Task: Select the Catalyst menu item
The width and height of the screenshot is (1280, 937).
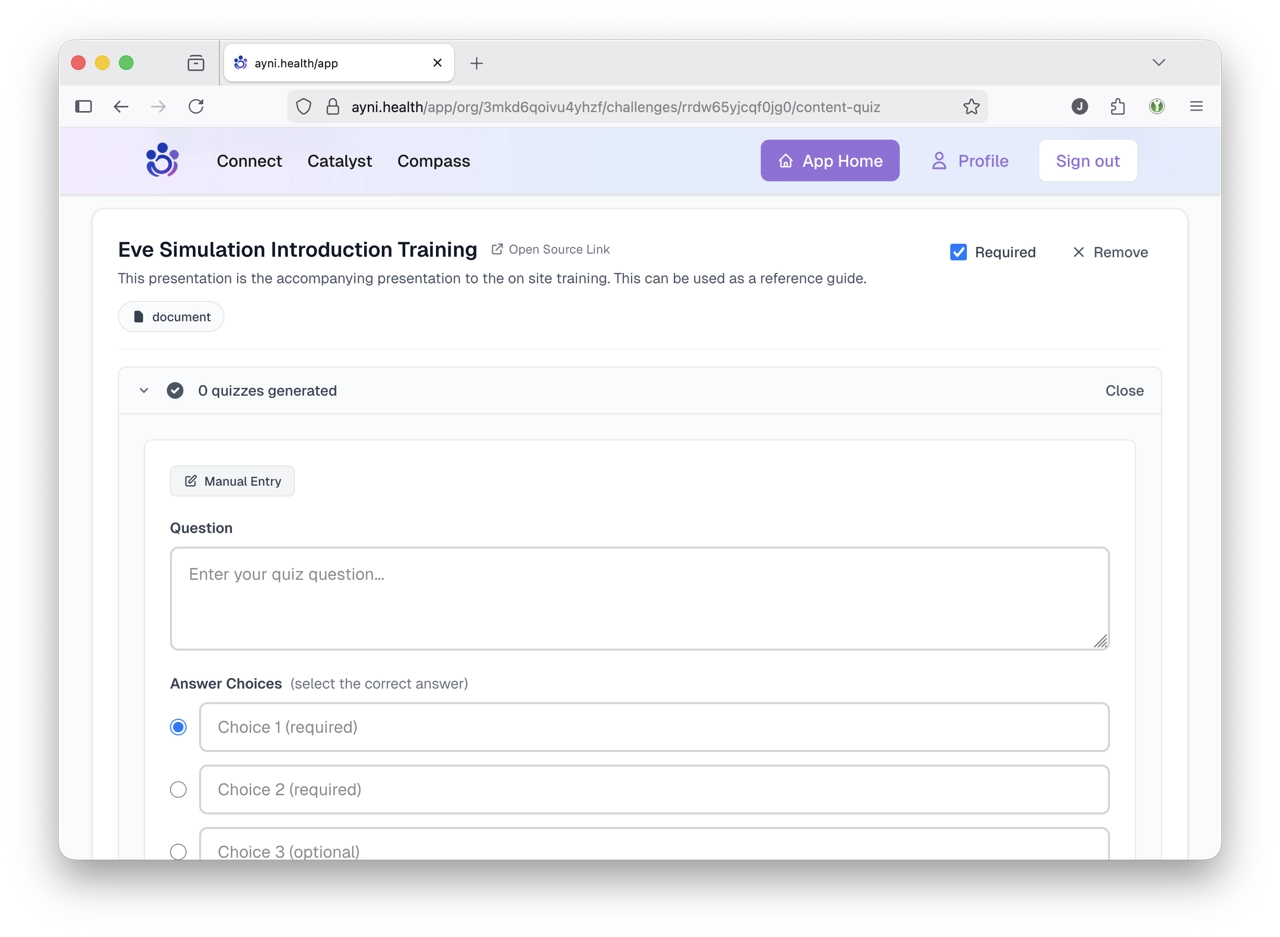Action: (339, 161)
